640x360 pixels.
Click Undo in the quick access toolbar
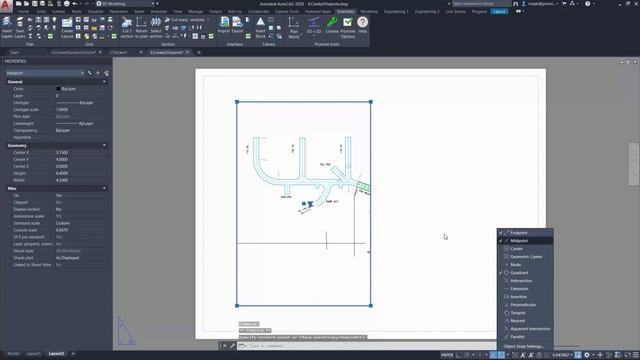pyautogui.click(x=75, y=4)
